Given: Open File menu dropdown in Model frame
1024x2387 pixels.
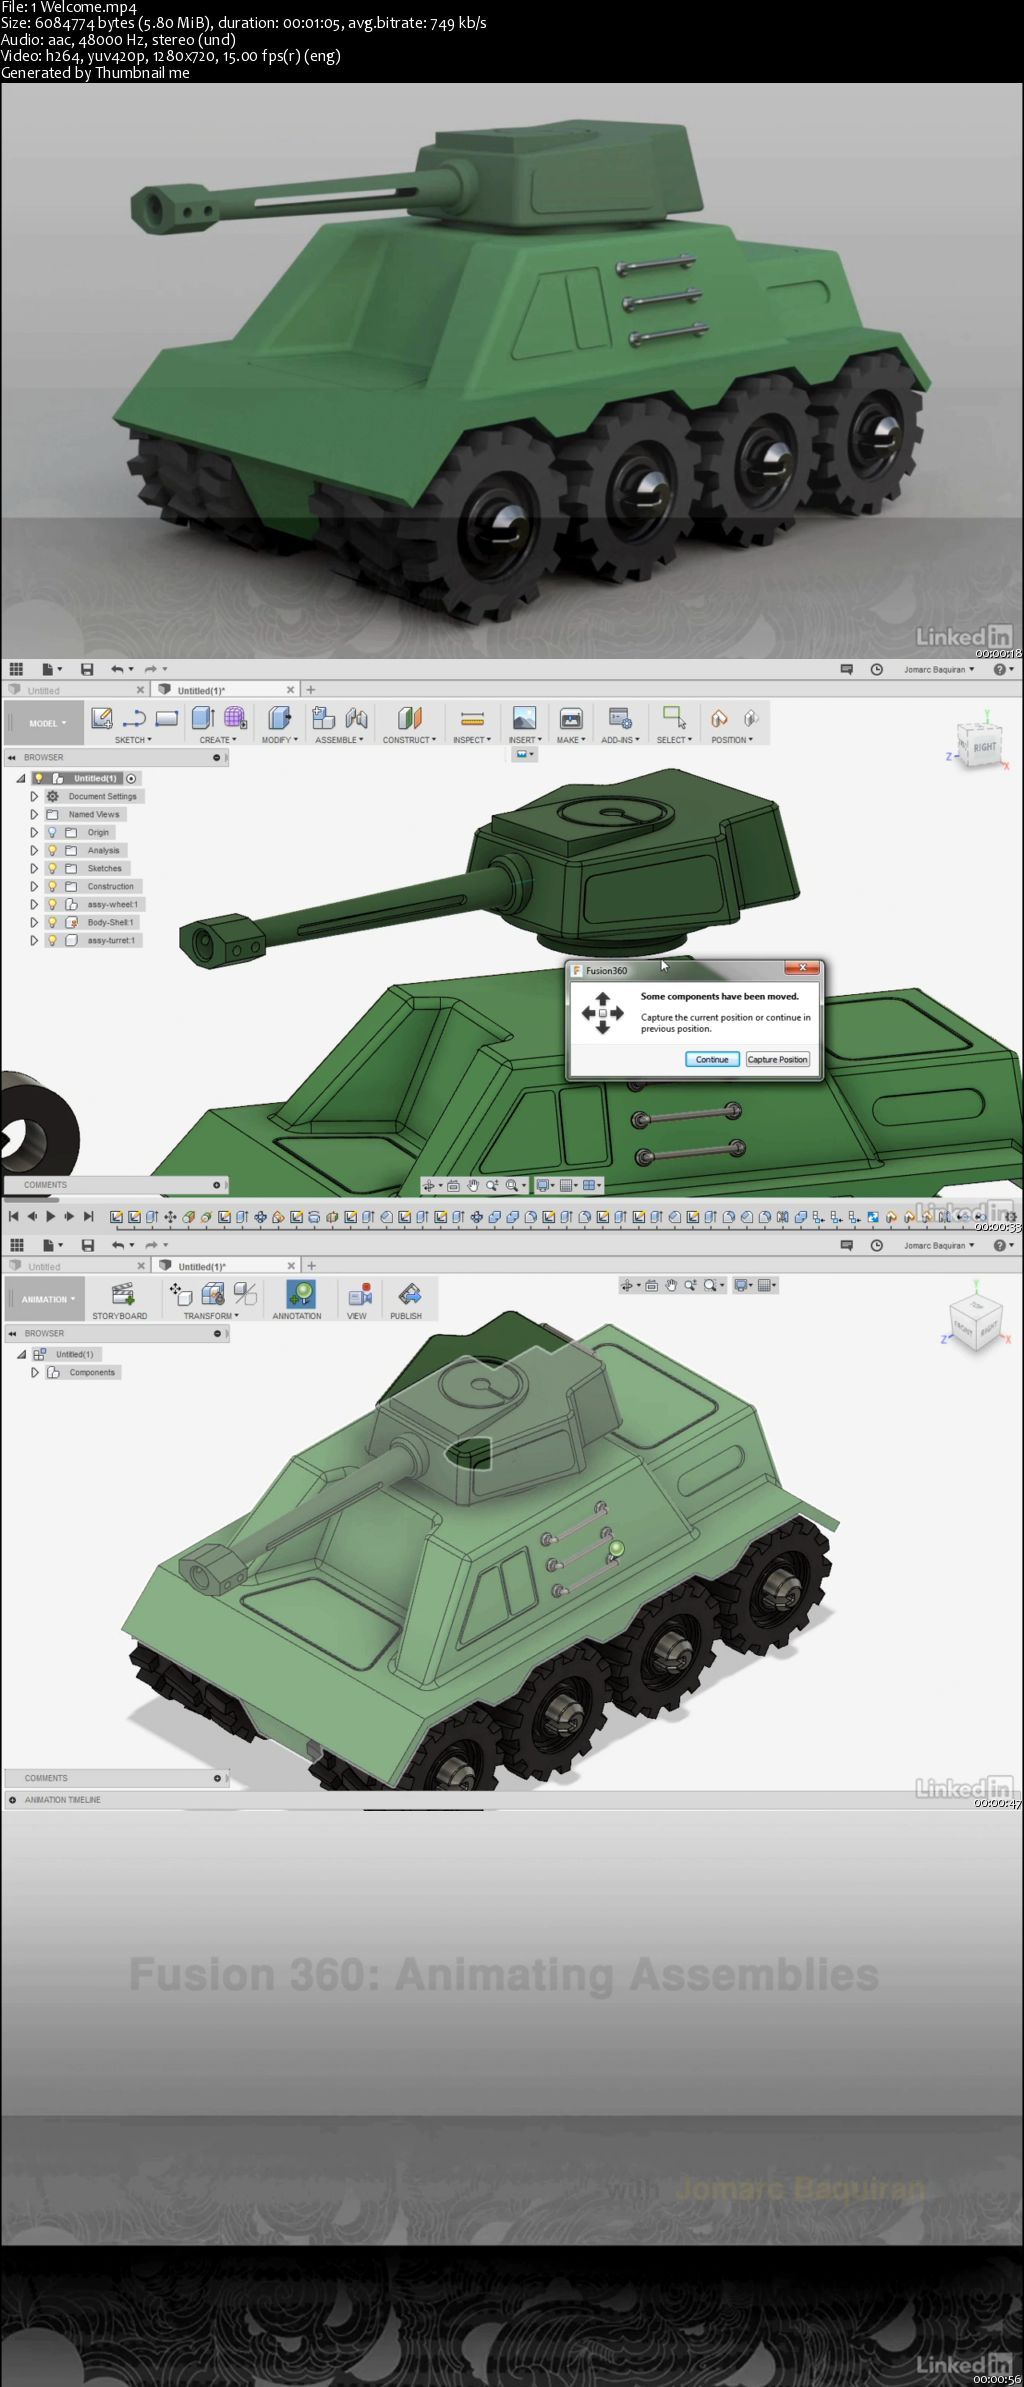Looking at the screenshot, I should click(x=51, y=669).
